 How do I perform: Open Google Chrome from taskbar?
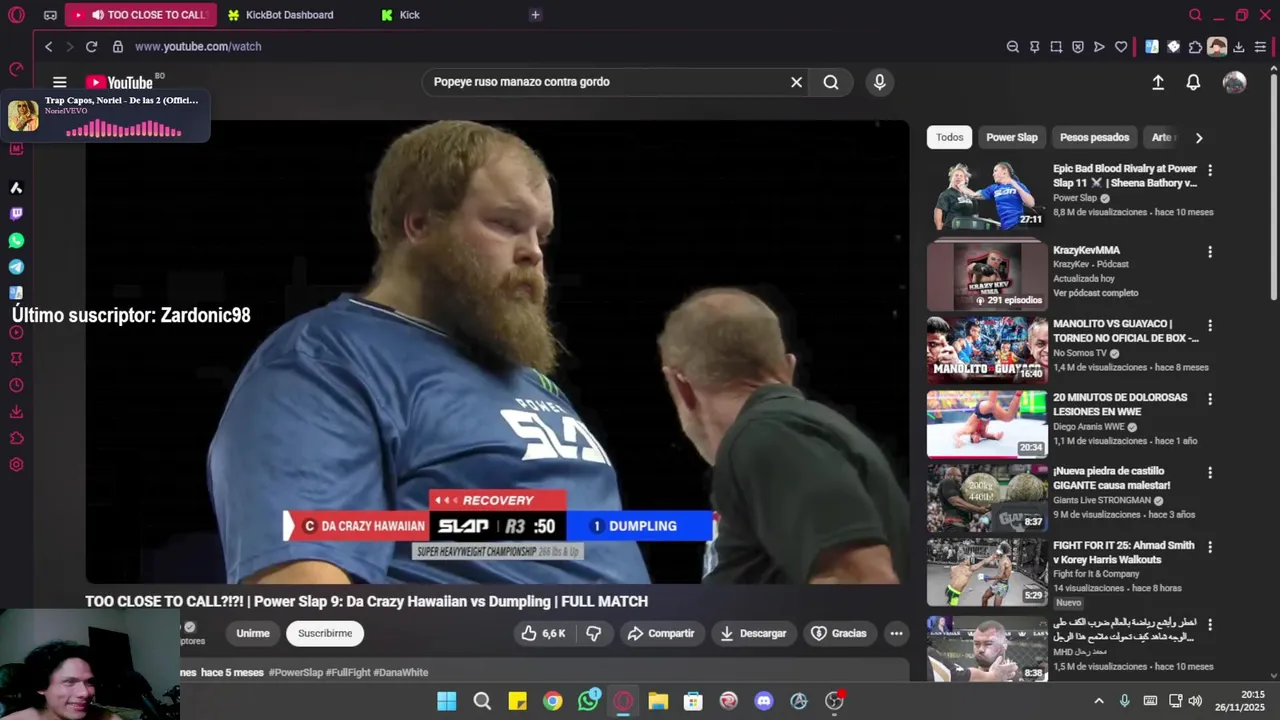pyautogui.click(x=552, y=701)
